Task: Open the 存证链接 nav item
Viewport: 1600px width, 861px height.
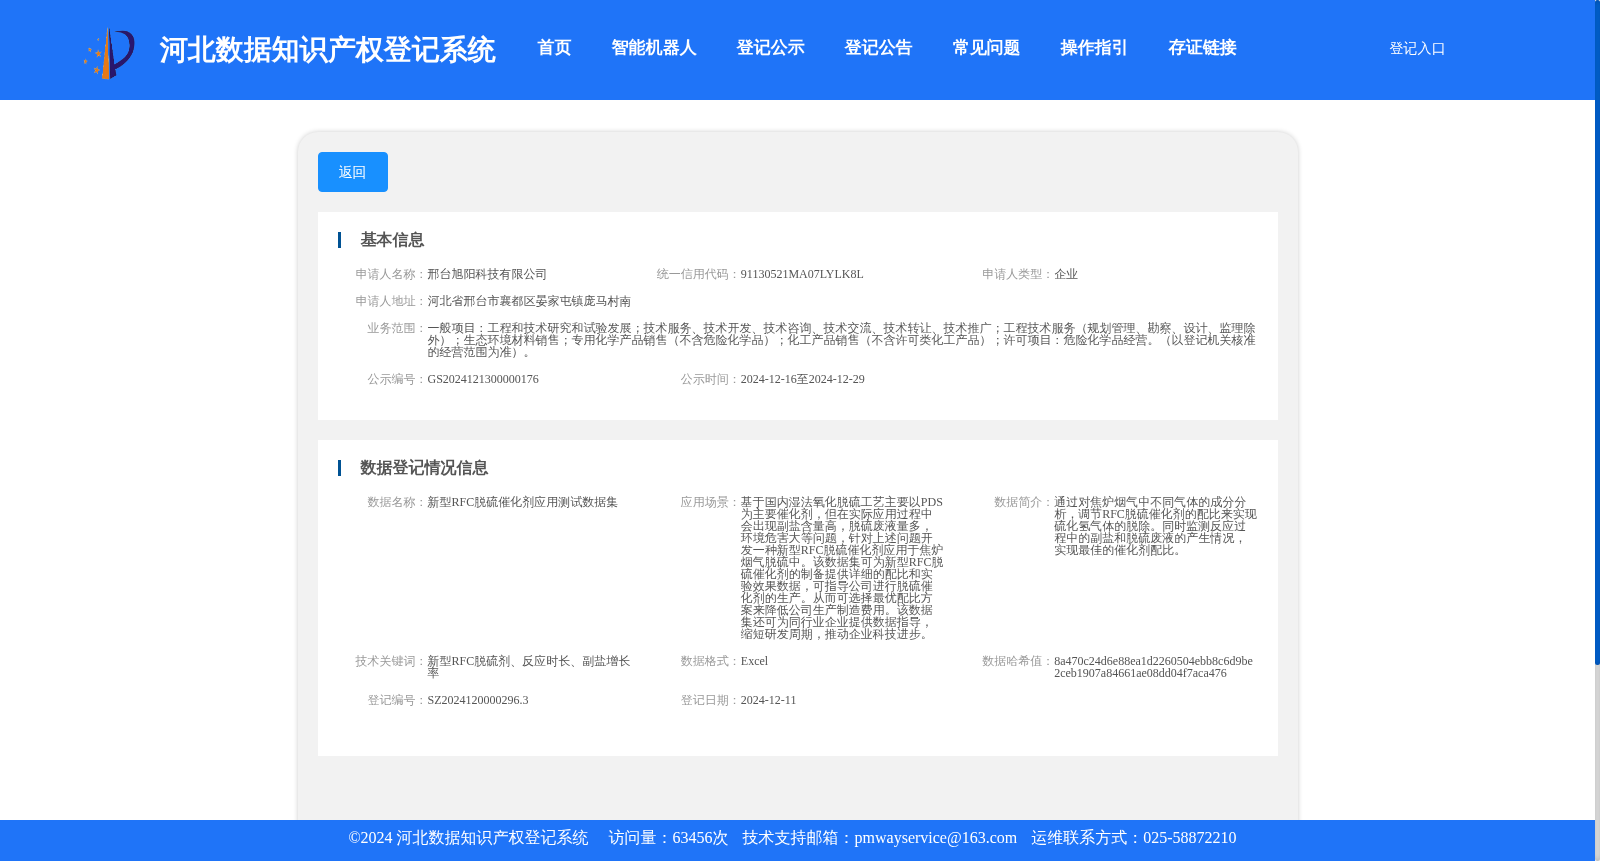Action: (1202, 48)
